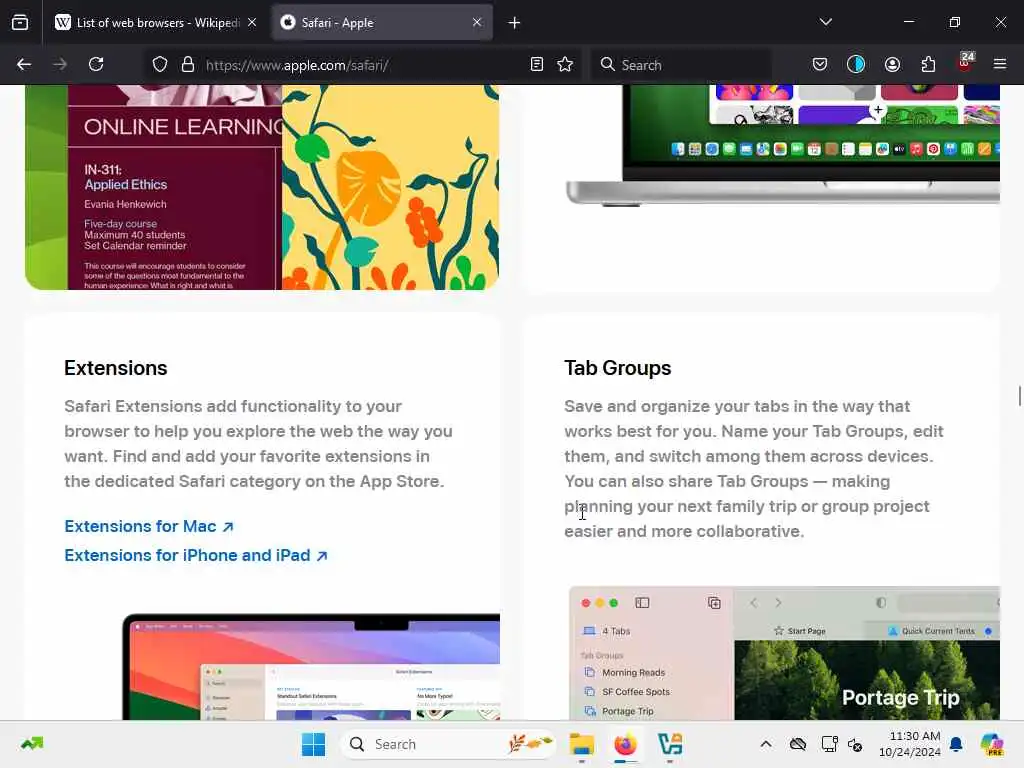Open Windows Start menu
Image resolution: width=1024 pixels, height=768 pixels.
pos(313,744)
